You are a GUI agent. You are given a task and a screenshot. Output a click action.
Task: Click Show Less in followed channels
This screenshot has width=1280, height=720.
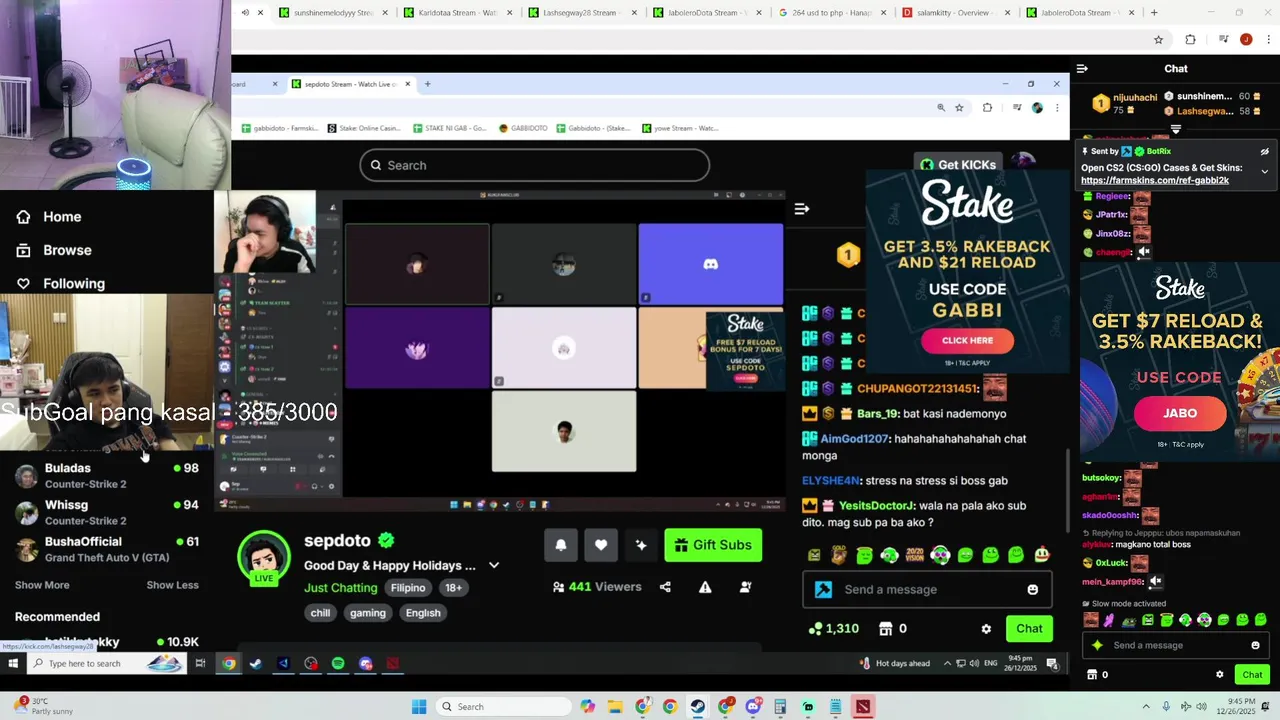tap(172, 585)
